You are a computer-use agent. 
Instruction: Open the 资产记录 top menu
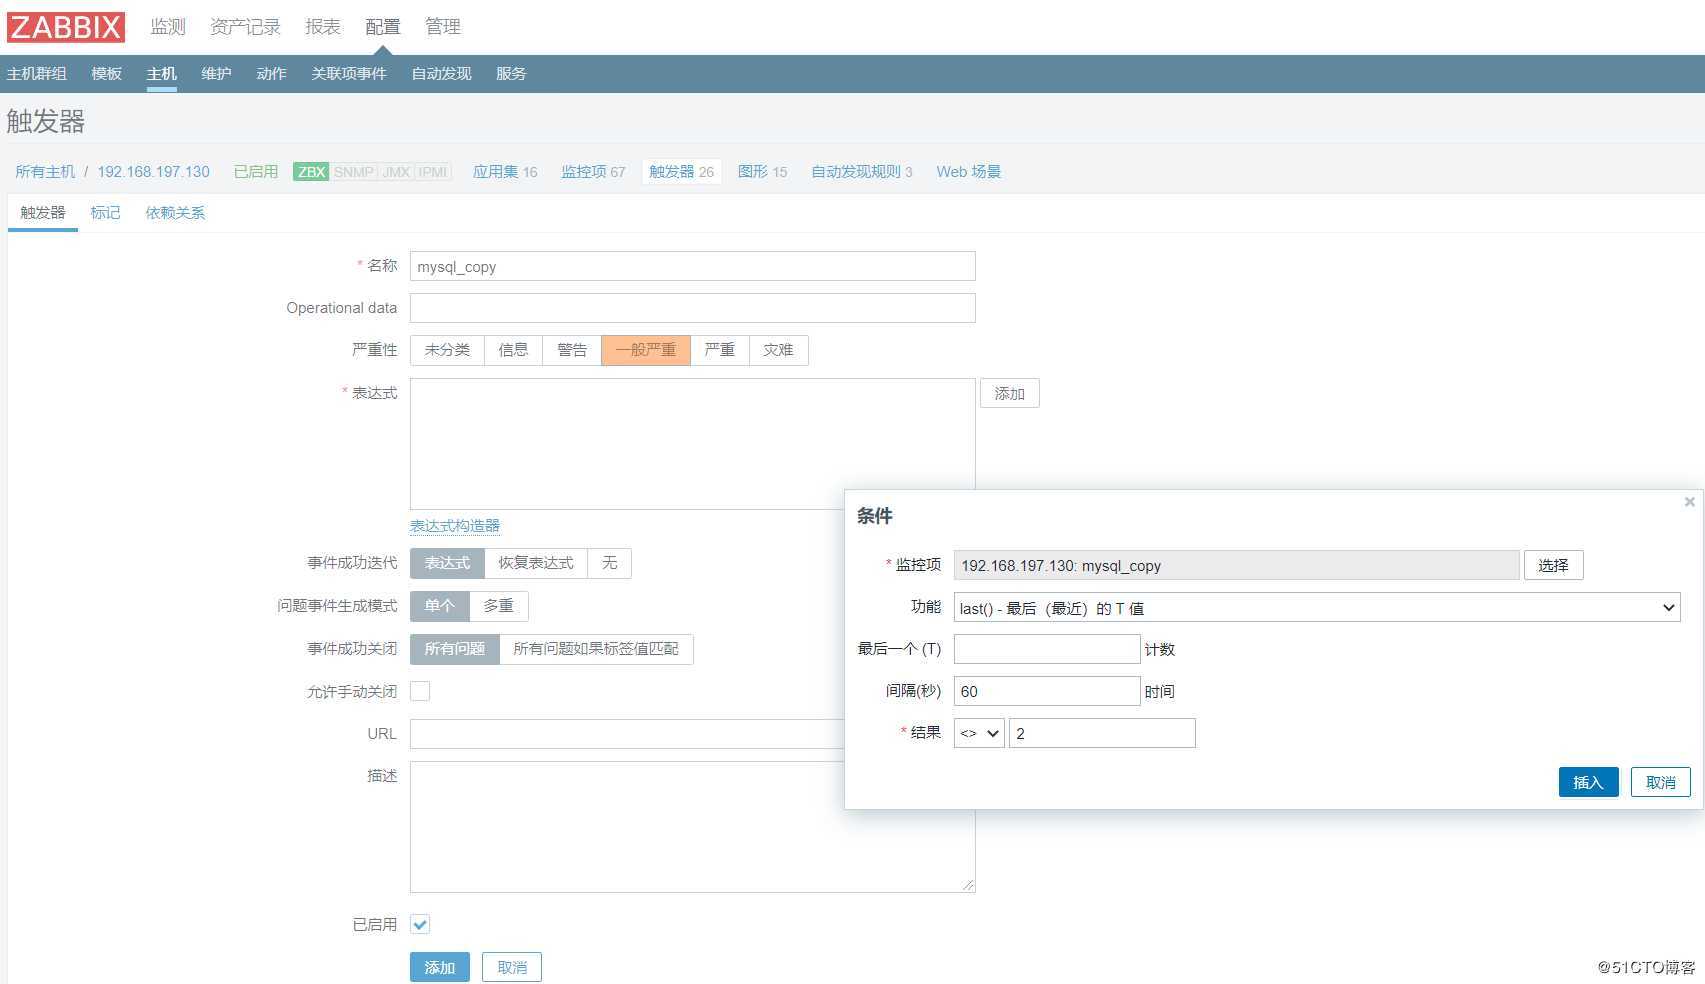tap(245, 27)
